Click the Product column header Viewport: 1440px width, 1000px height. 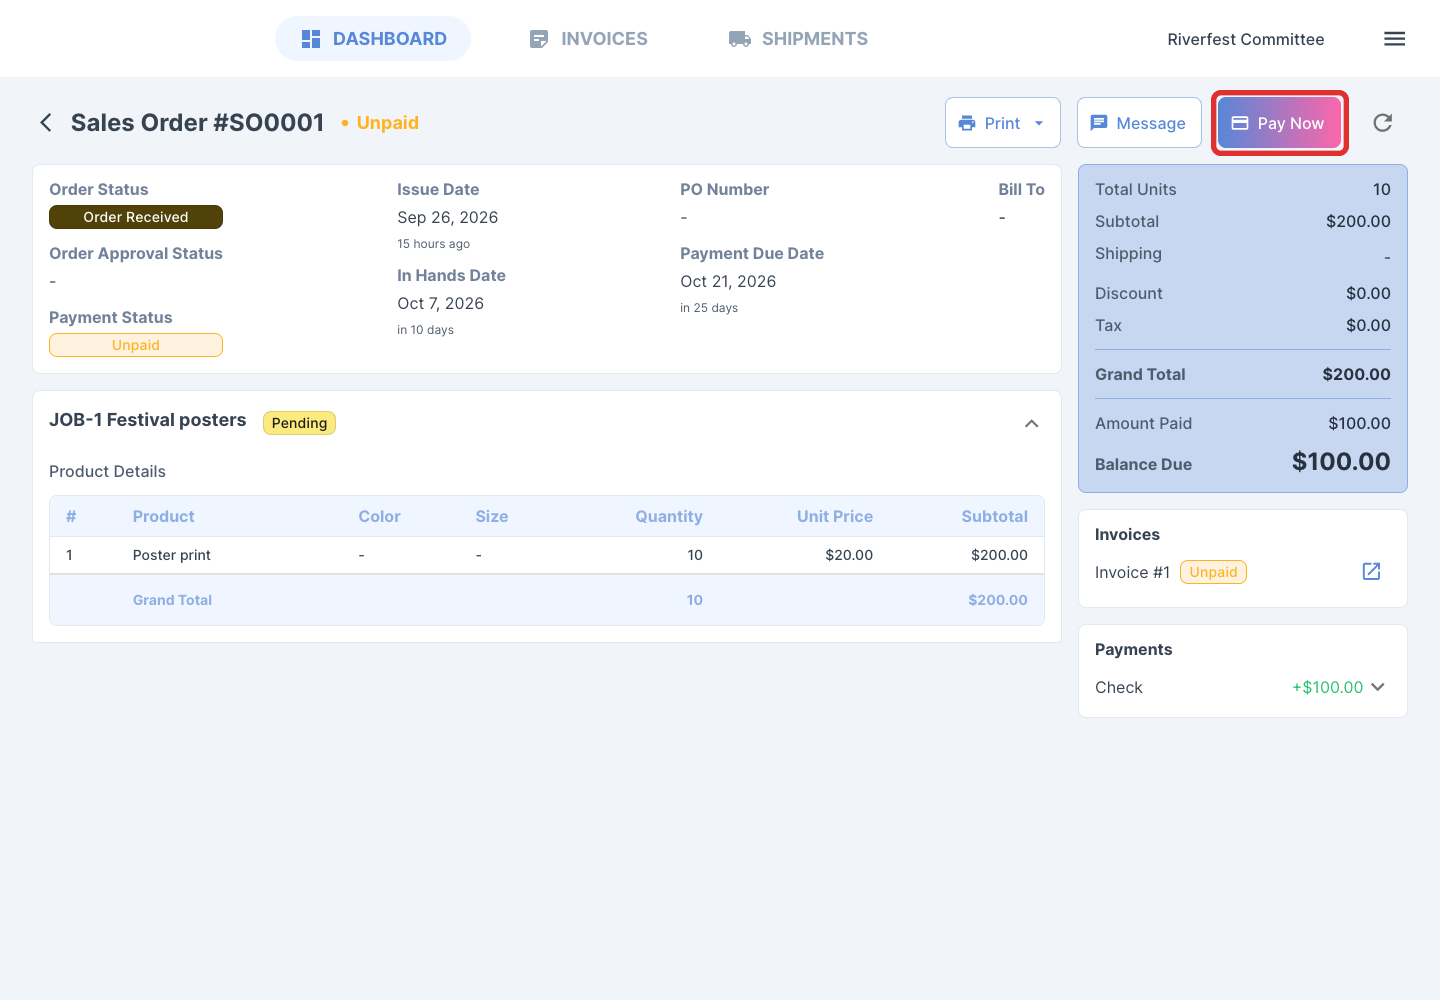point(163,516)
